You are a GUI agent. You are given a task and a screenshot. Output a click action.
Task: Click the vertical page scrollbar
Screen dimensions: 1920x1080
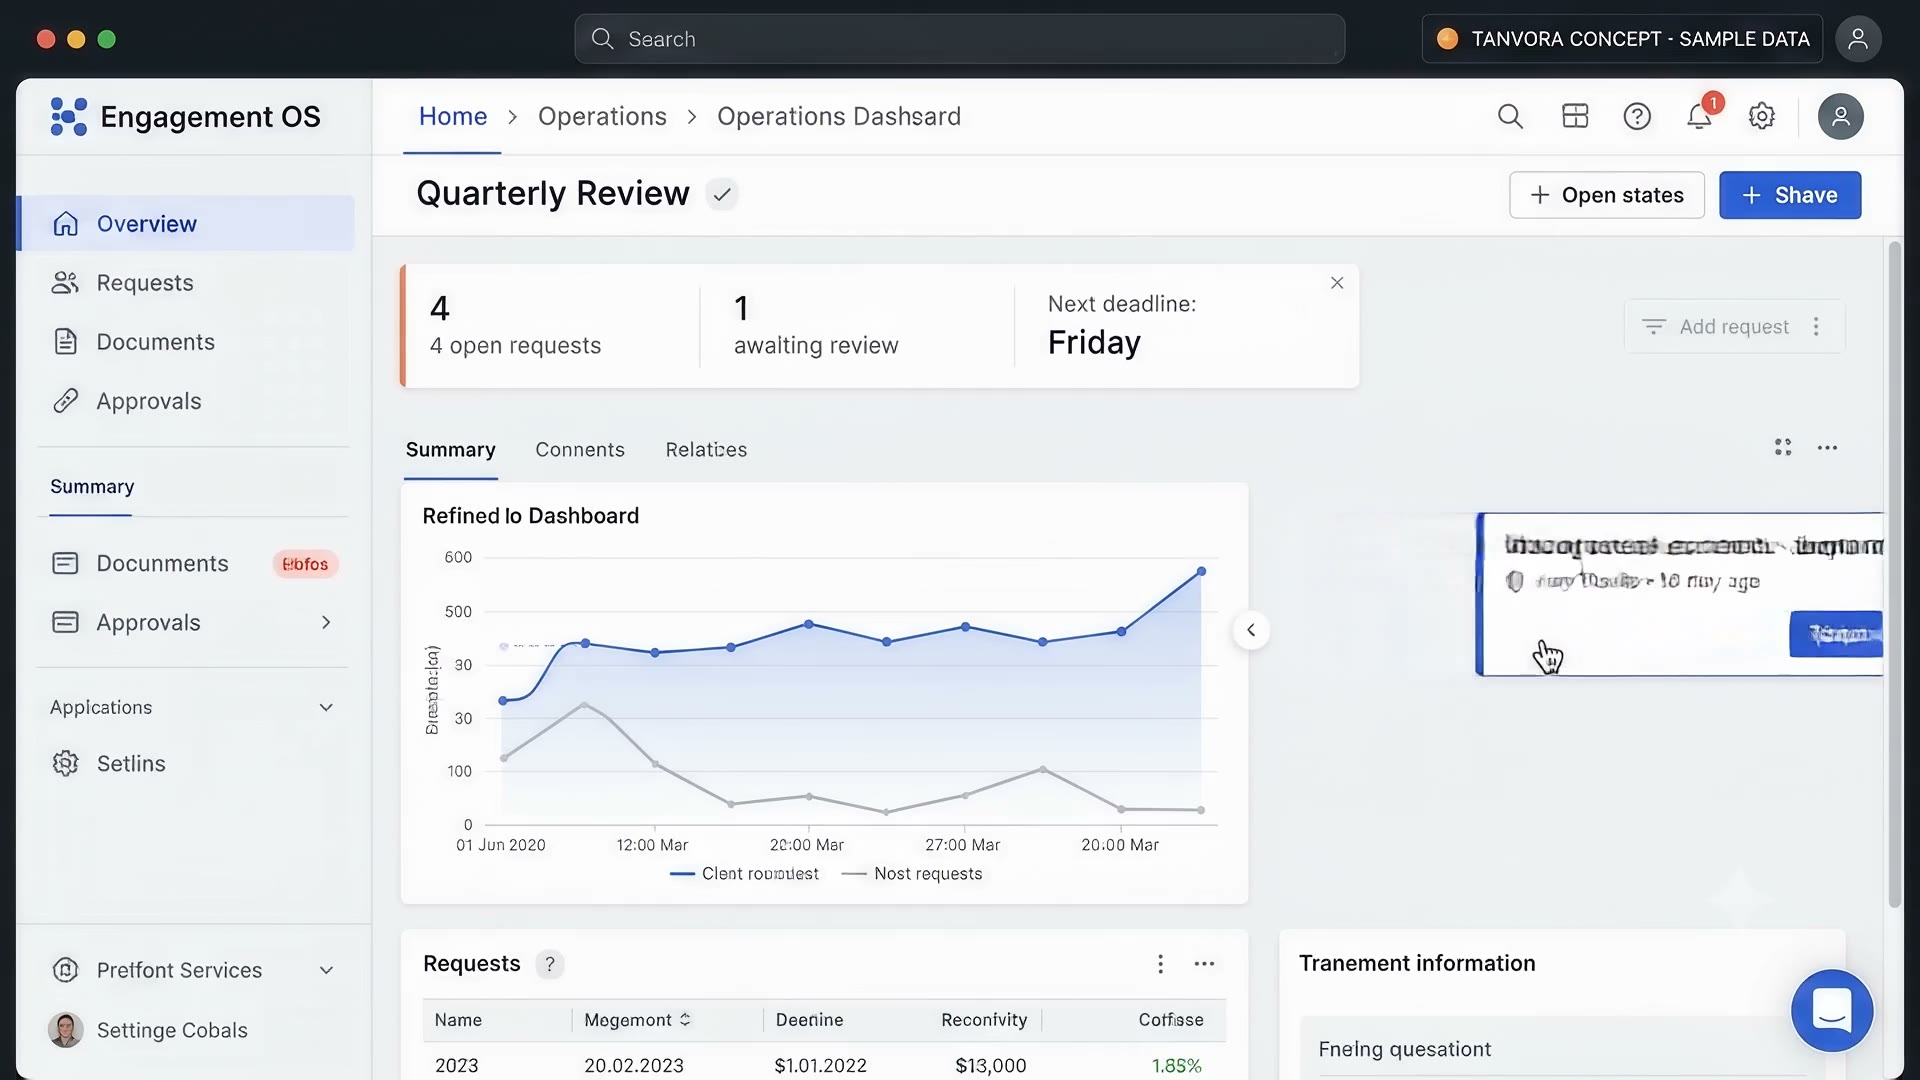1894,574
